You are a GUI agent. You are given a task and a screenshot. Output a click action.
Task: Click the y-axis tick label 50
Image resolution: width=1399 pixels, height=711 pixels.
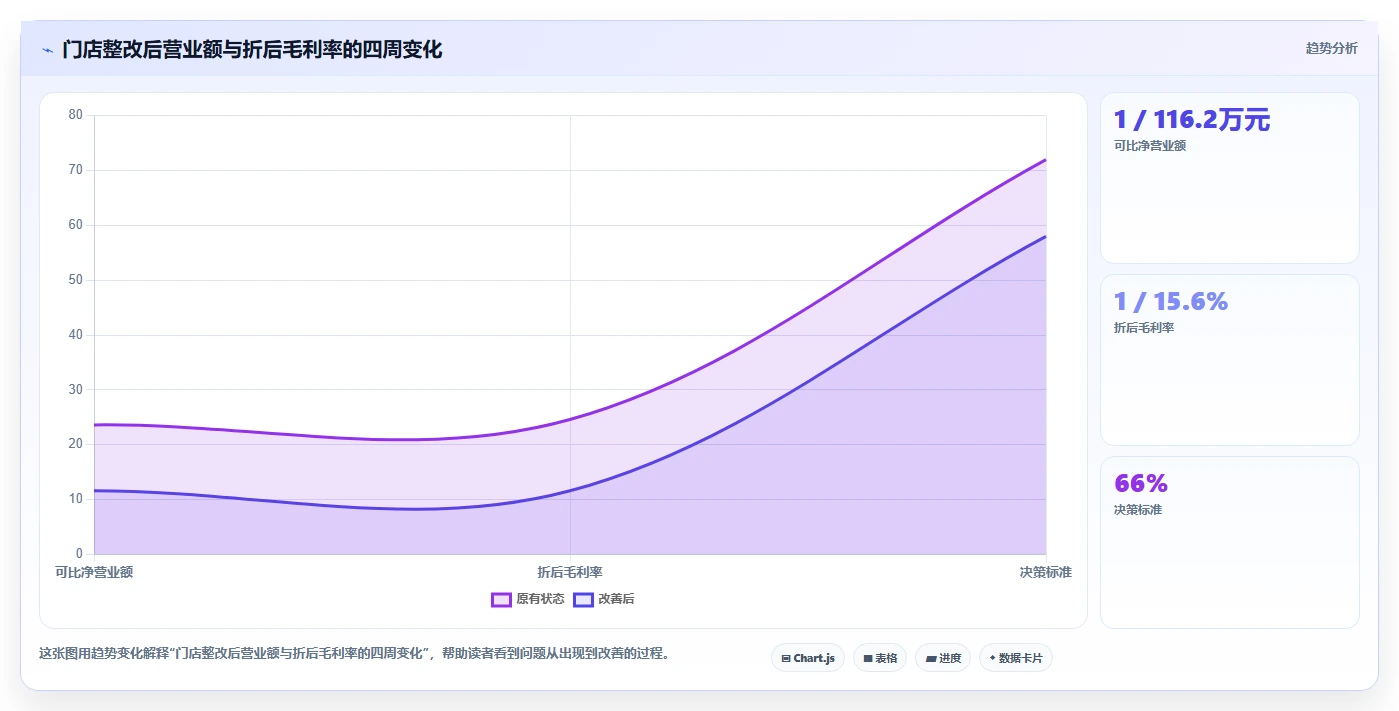coord(76,280)
